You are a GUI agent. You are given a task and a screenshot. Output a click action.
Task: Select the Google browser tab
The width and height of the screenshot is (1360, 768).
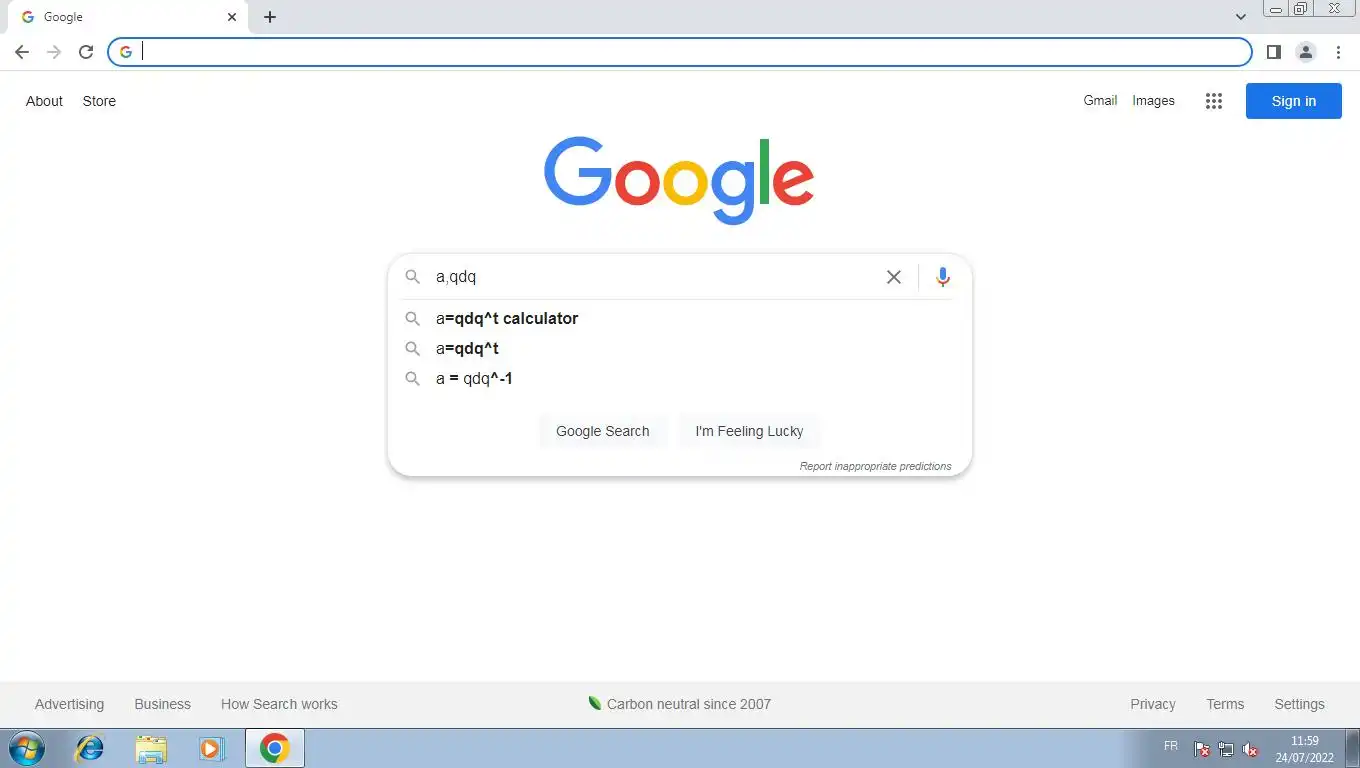click(x=128, y=17)
